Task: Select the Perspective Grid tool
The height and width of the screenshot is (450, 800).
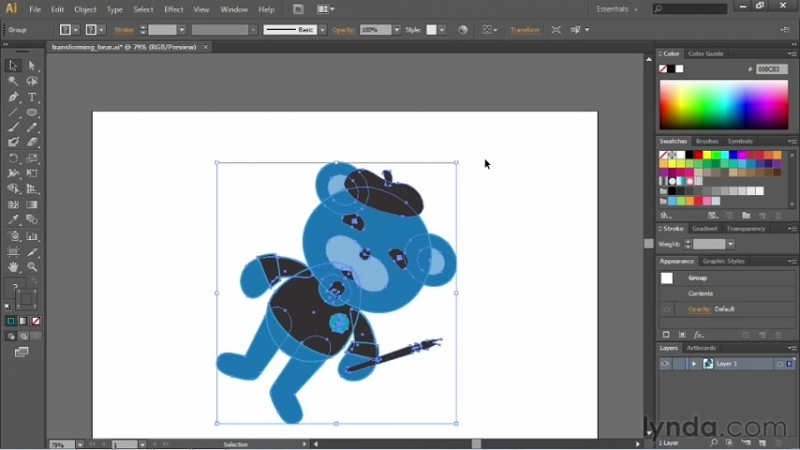Action: [32, 189]
